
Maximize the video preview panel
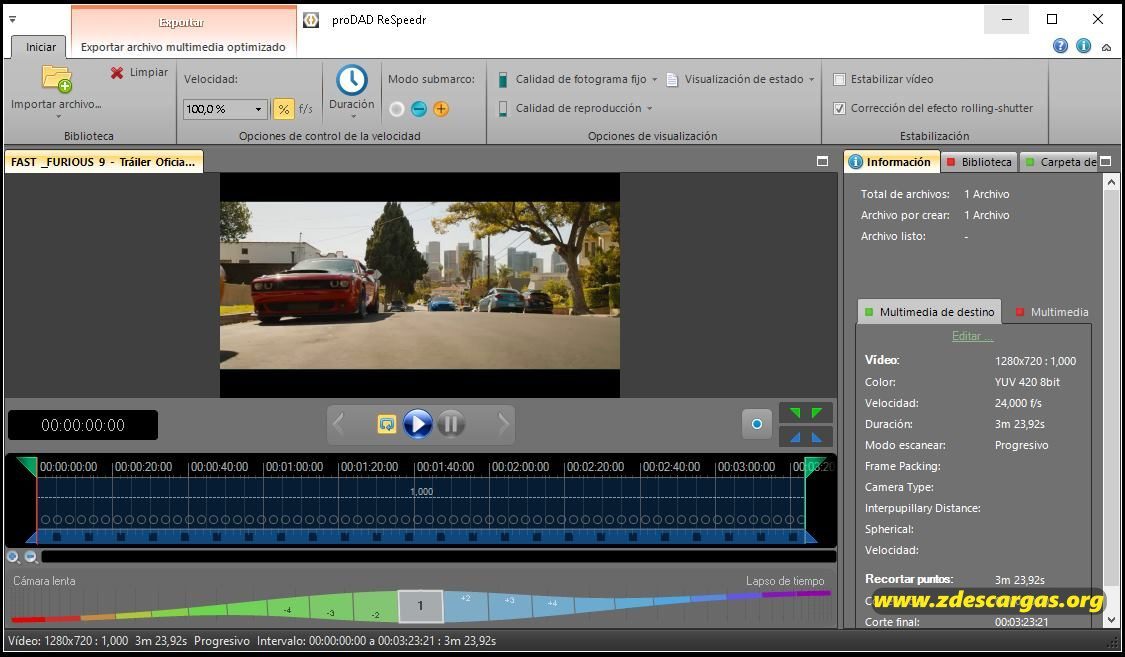coord(822,161)
